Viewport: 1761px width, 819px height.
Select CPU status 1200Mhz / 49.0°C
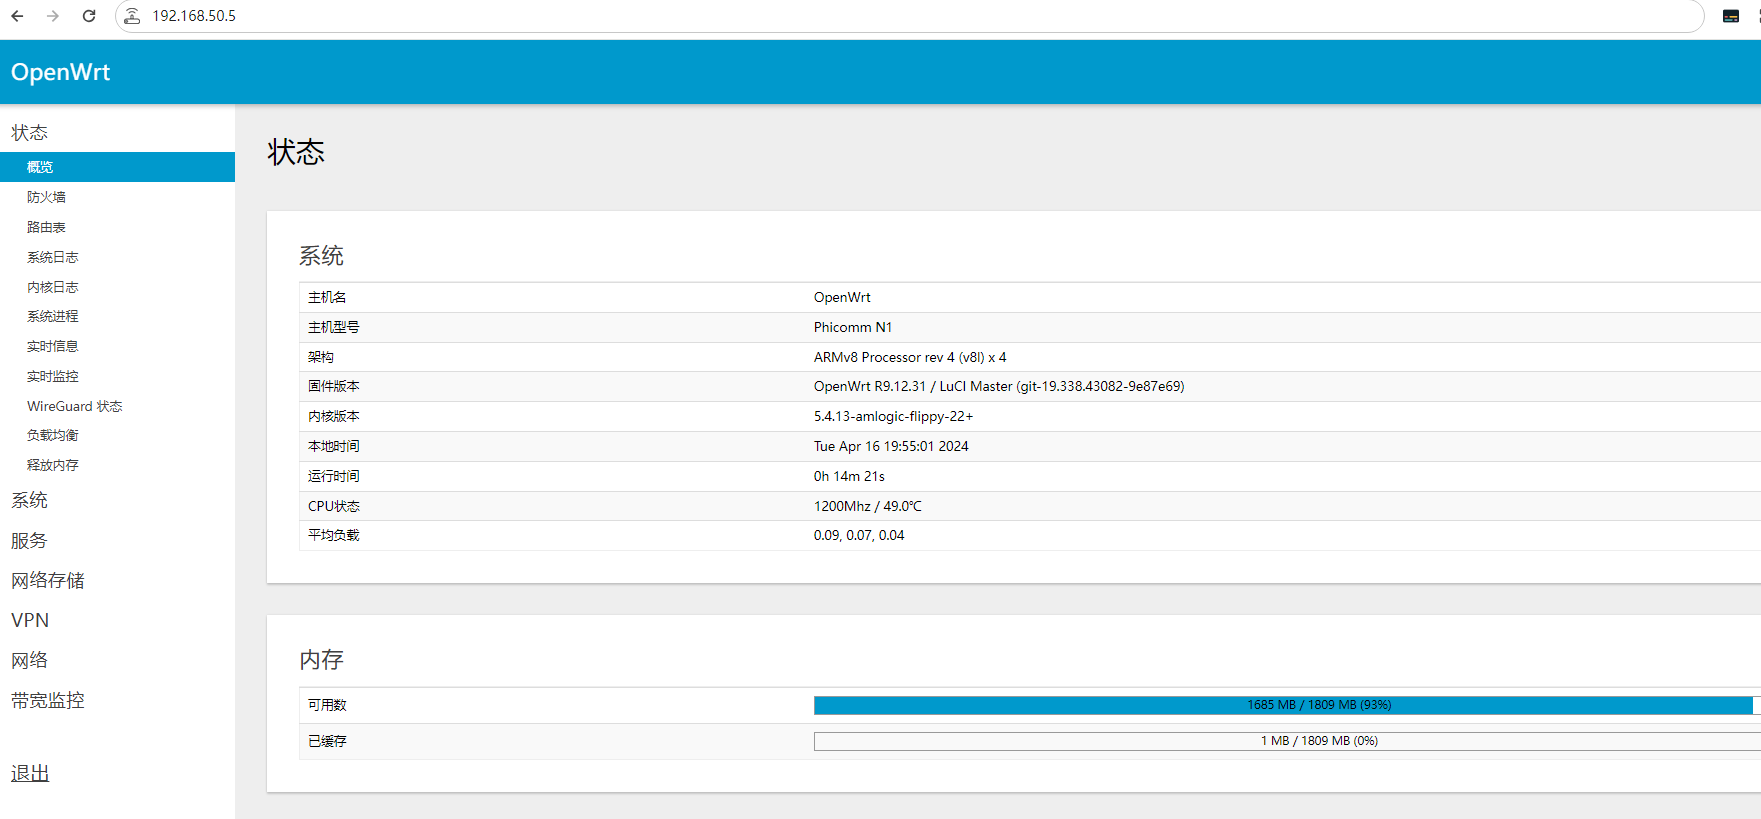(868, 506)
